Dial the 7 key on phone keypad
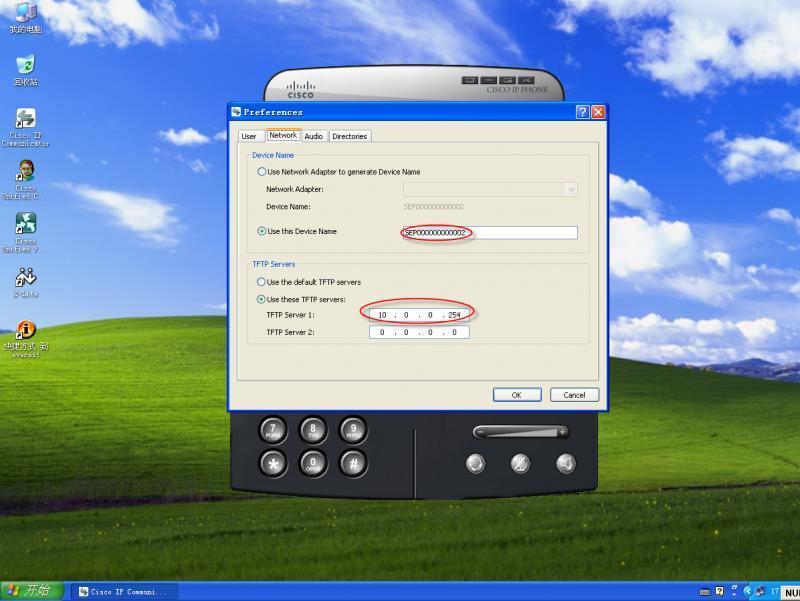This screenshot has height=601, width=800. 273,431
